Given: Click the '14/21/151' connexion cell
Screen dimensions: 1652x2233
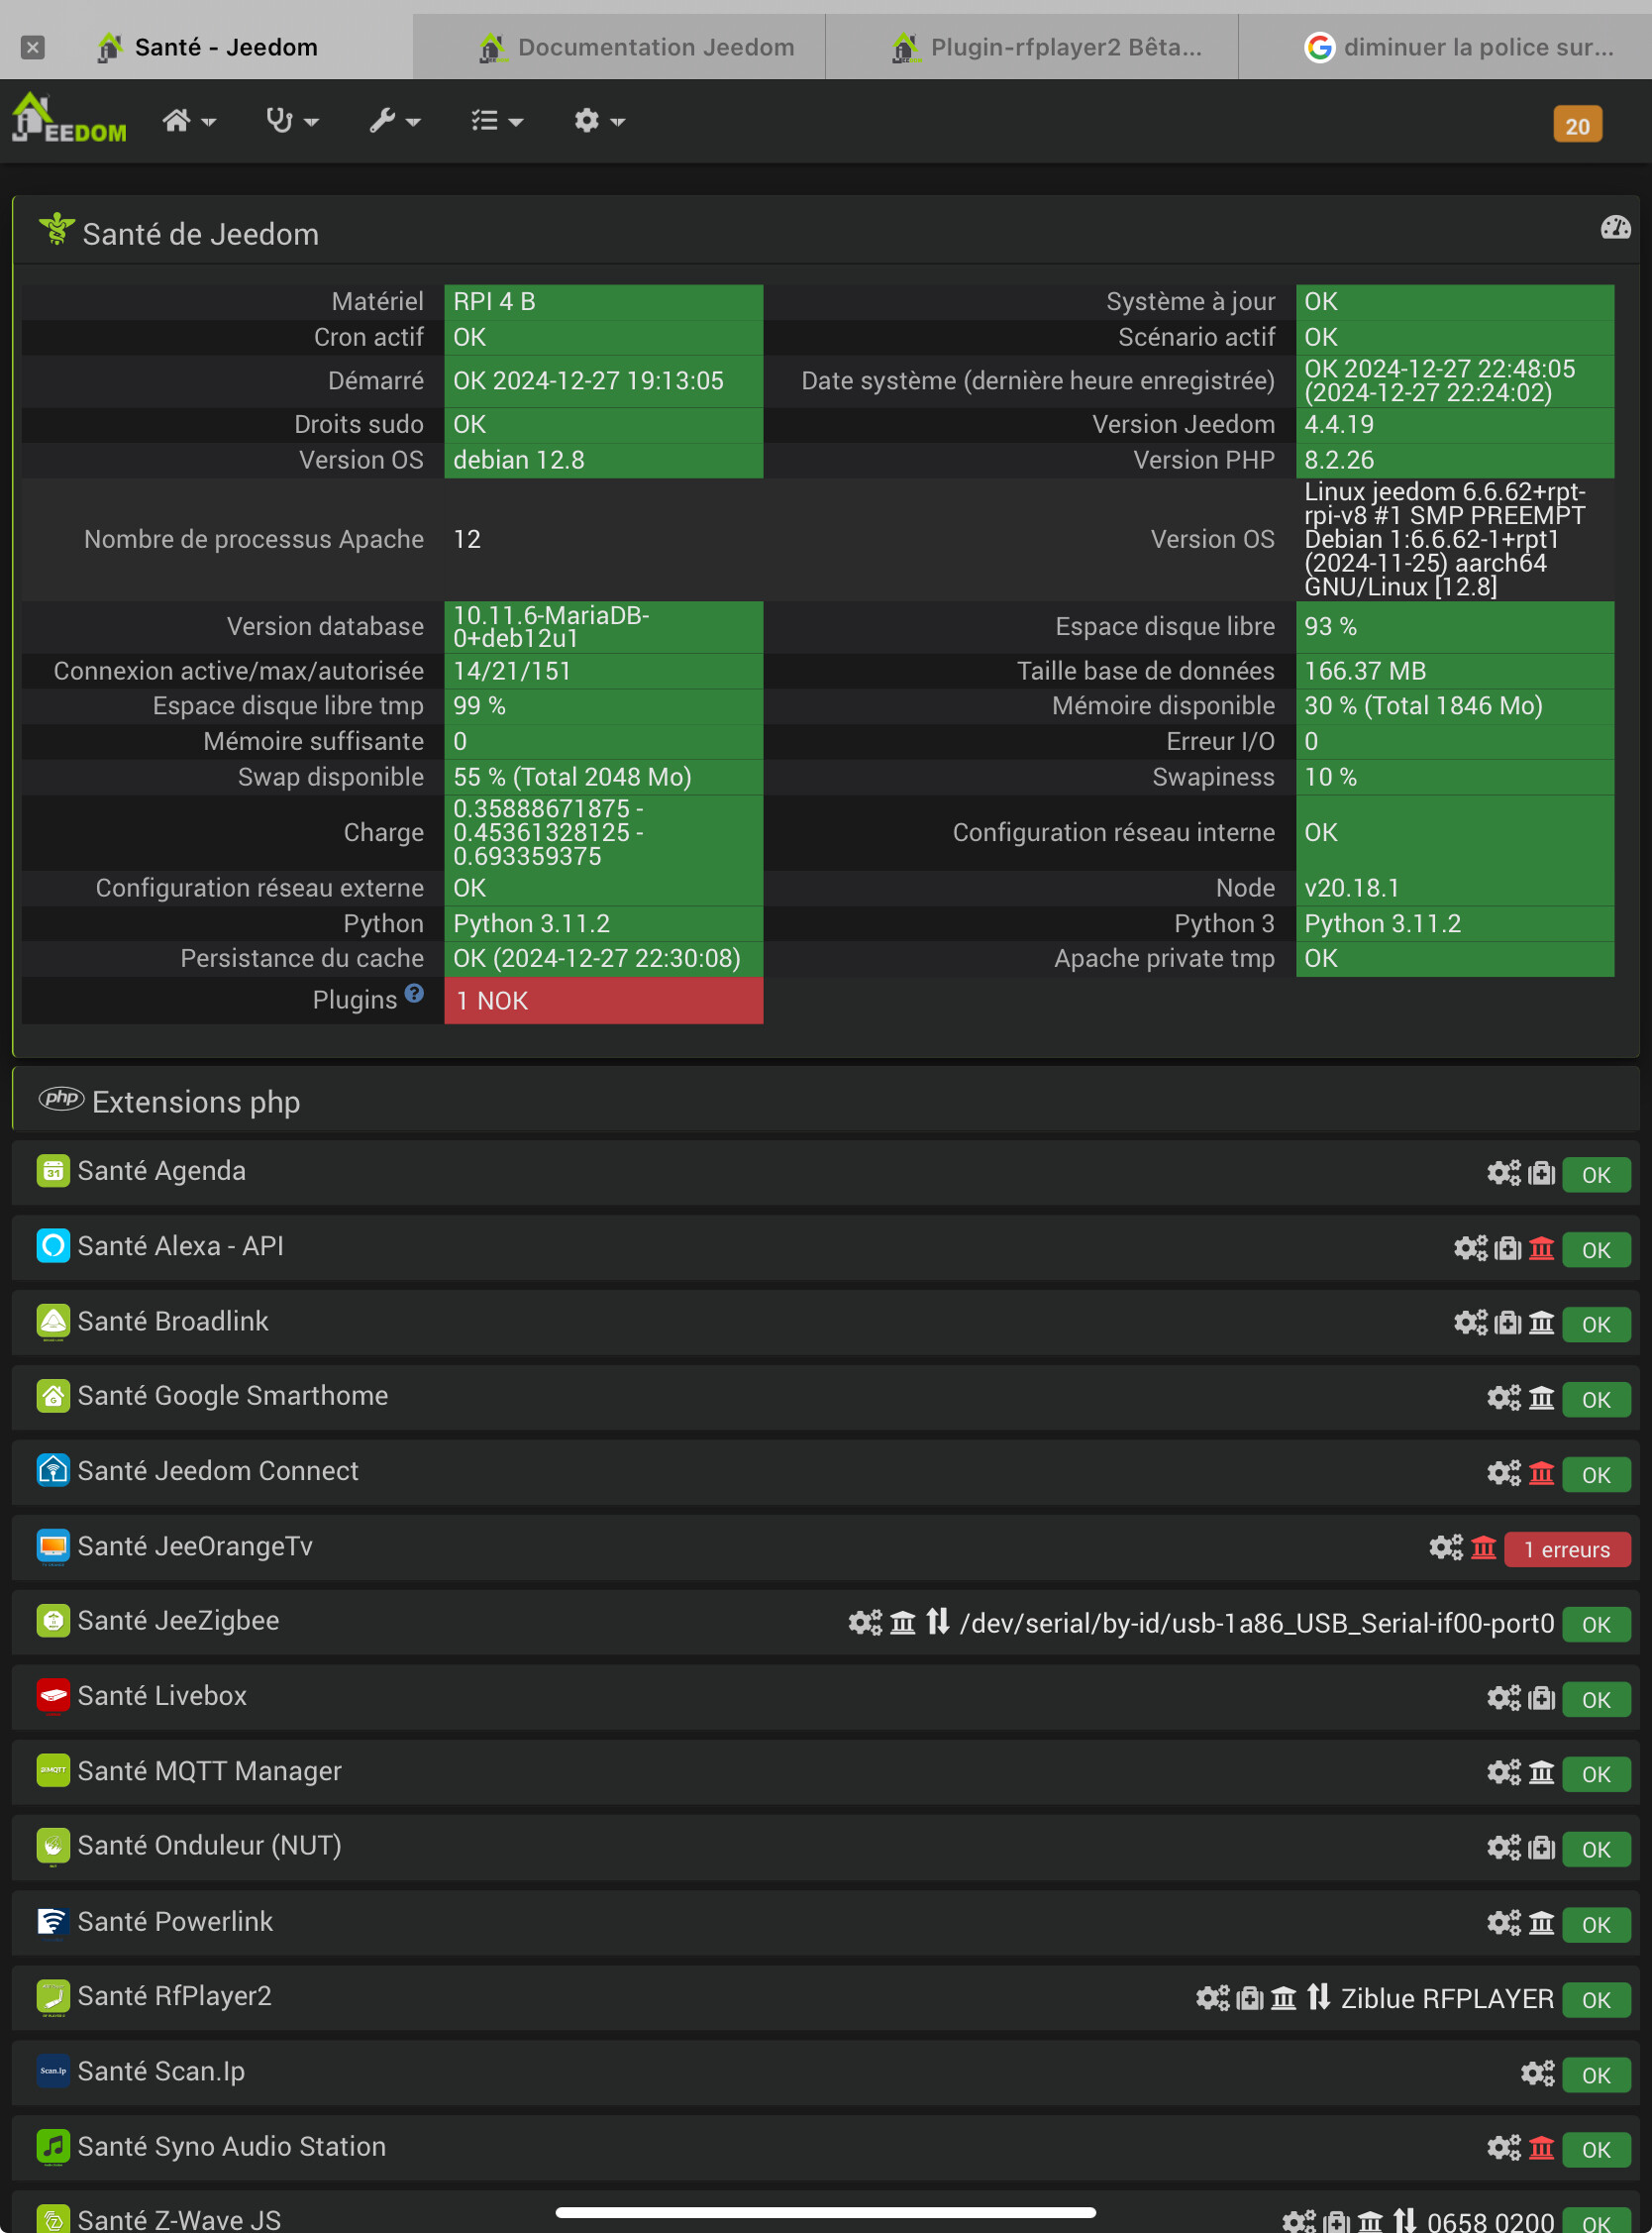Looking at the screenshot, I should click(x=603, y=670).
